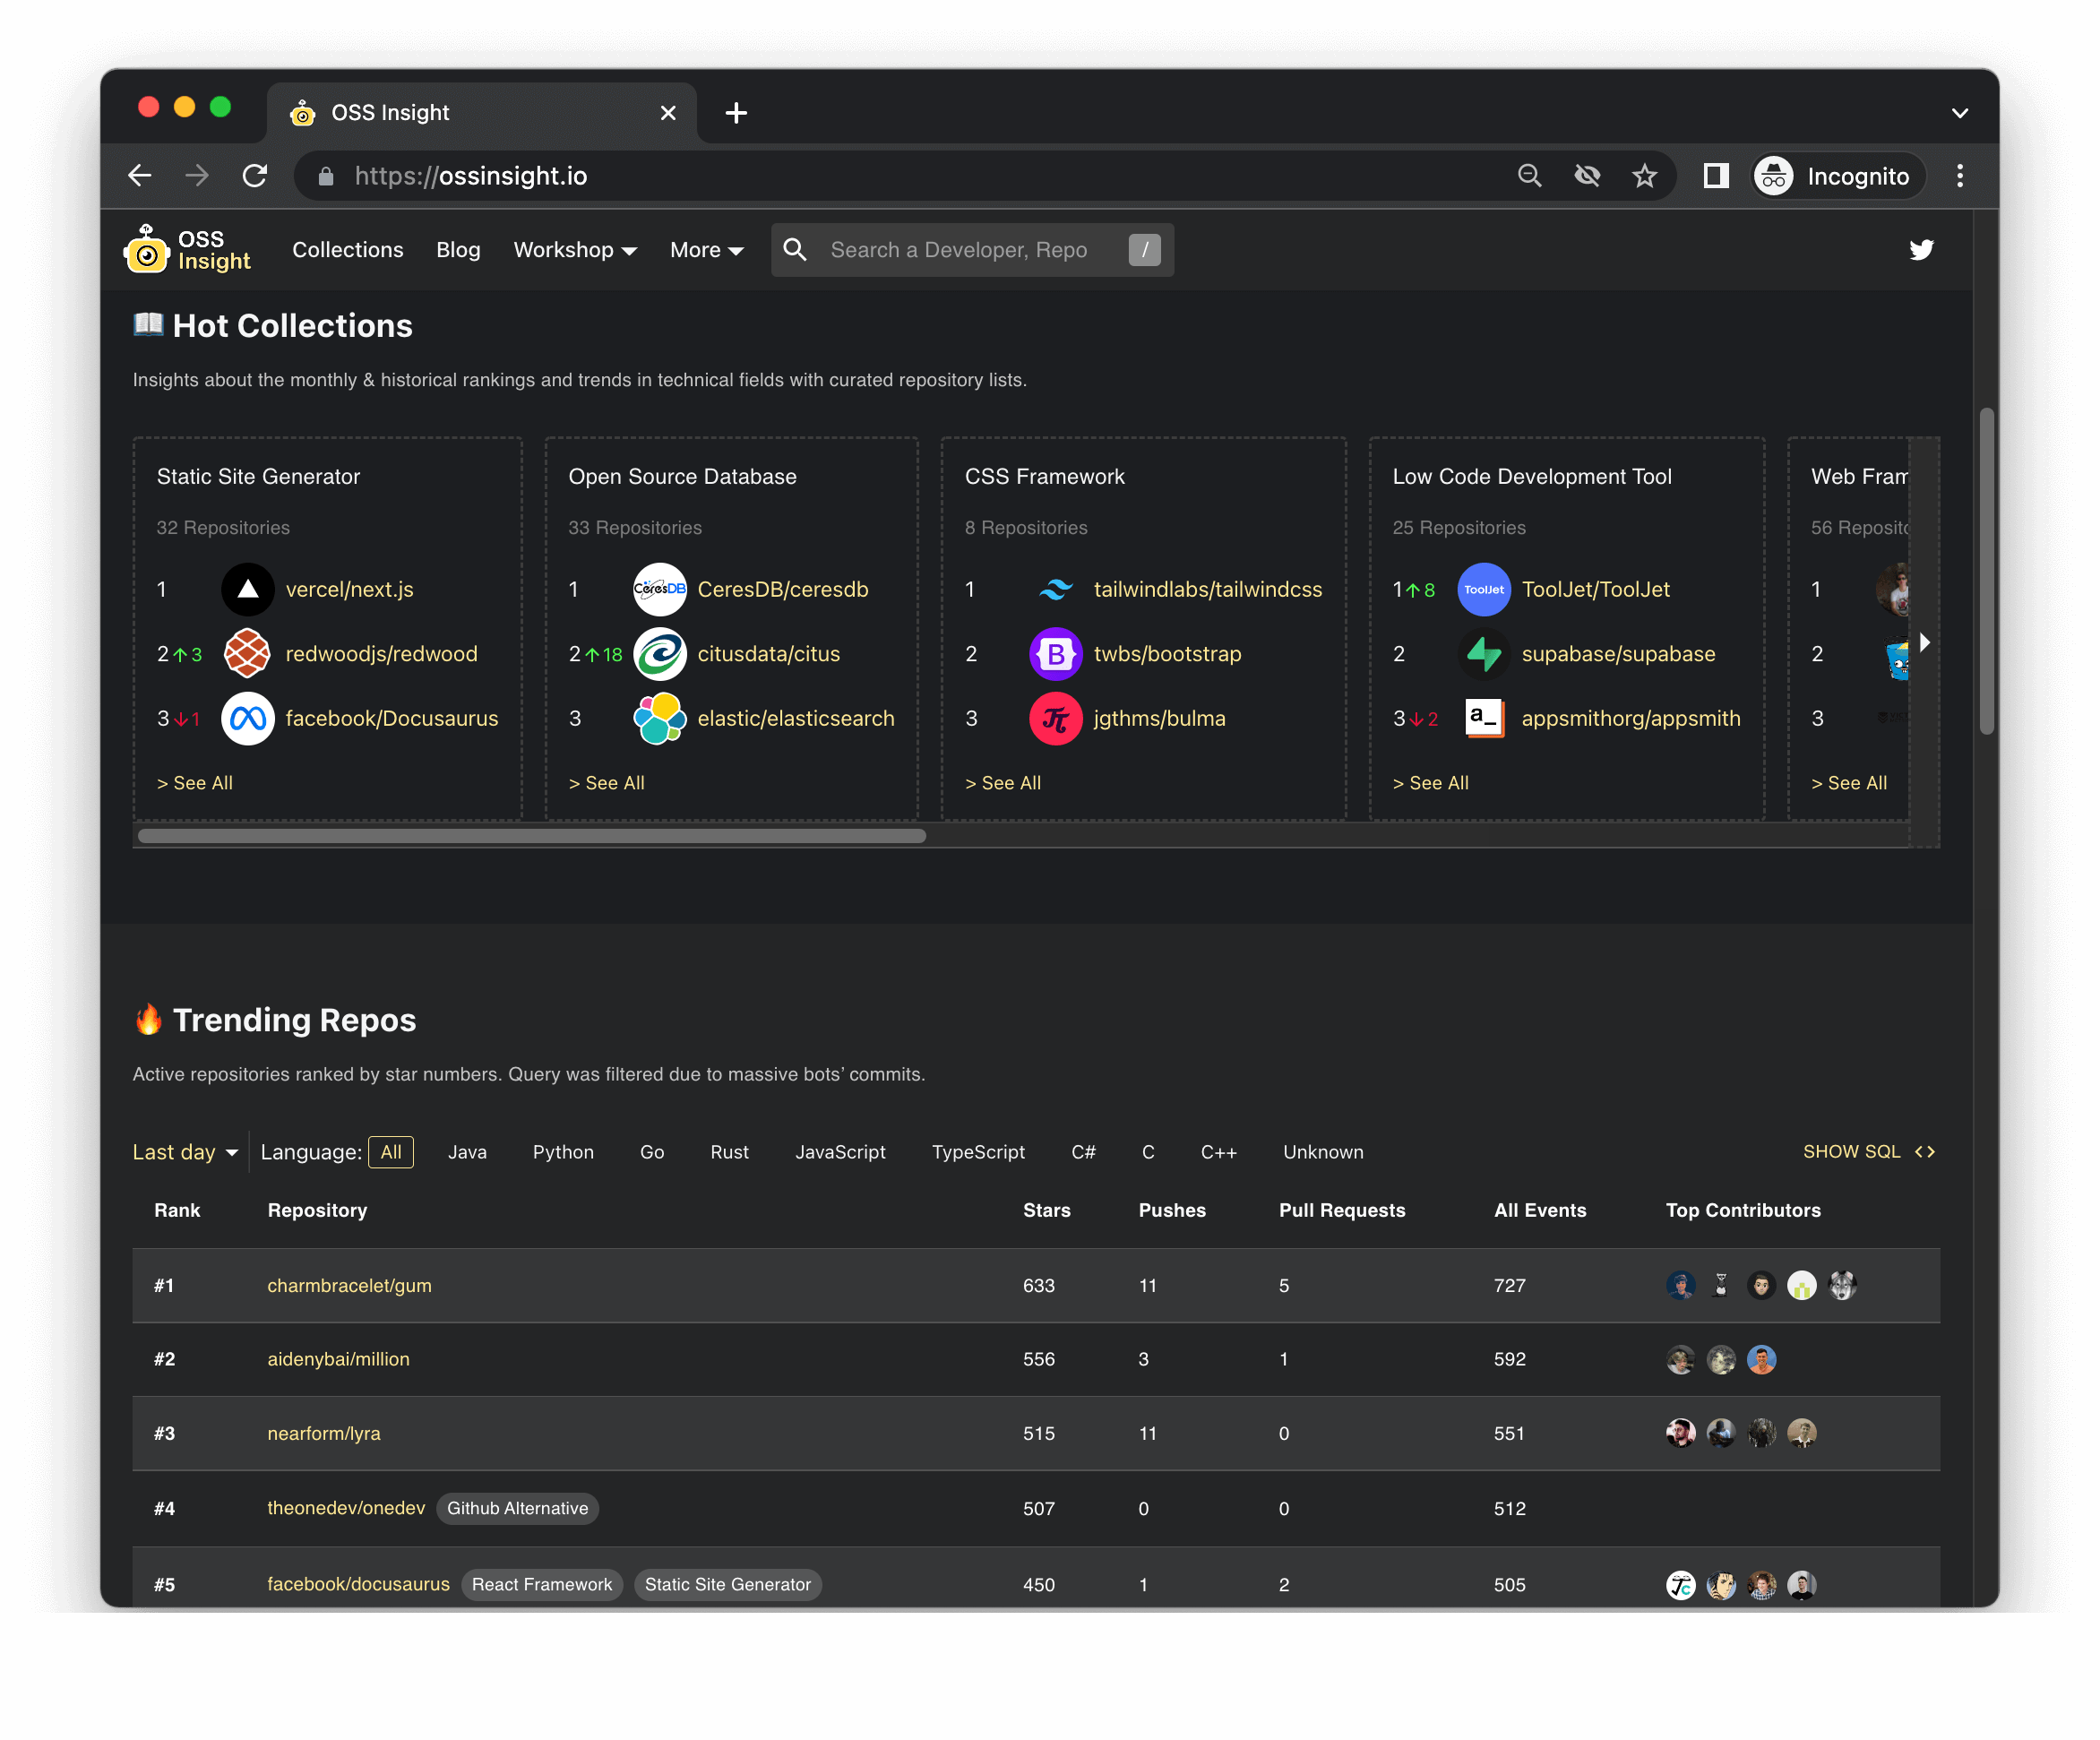
Task: Focus the Search a Developer, Repo field
Action: tap(972, 250)
